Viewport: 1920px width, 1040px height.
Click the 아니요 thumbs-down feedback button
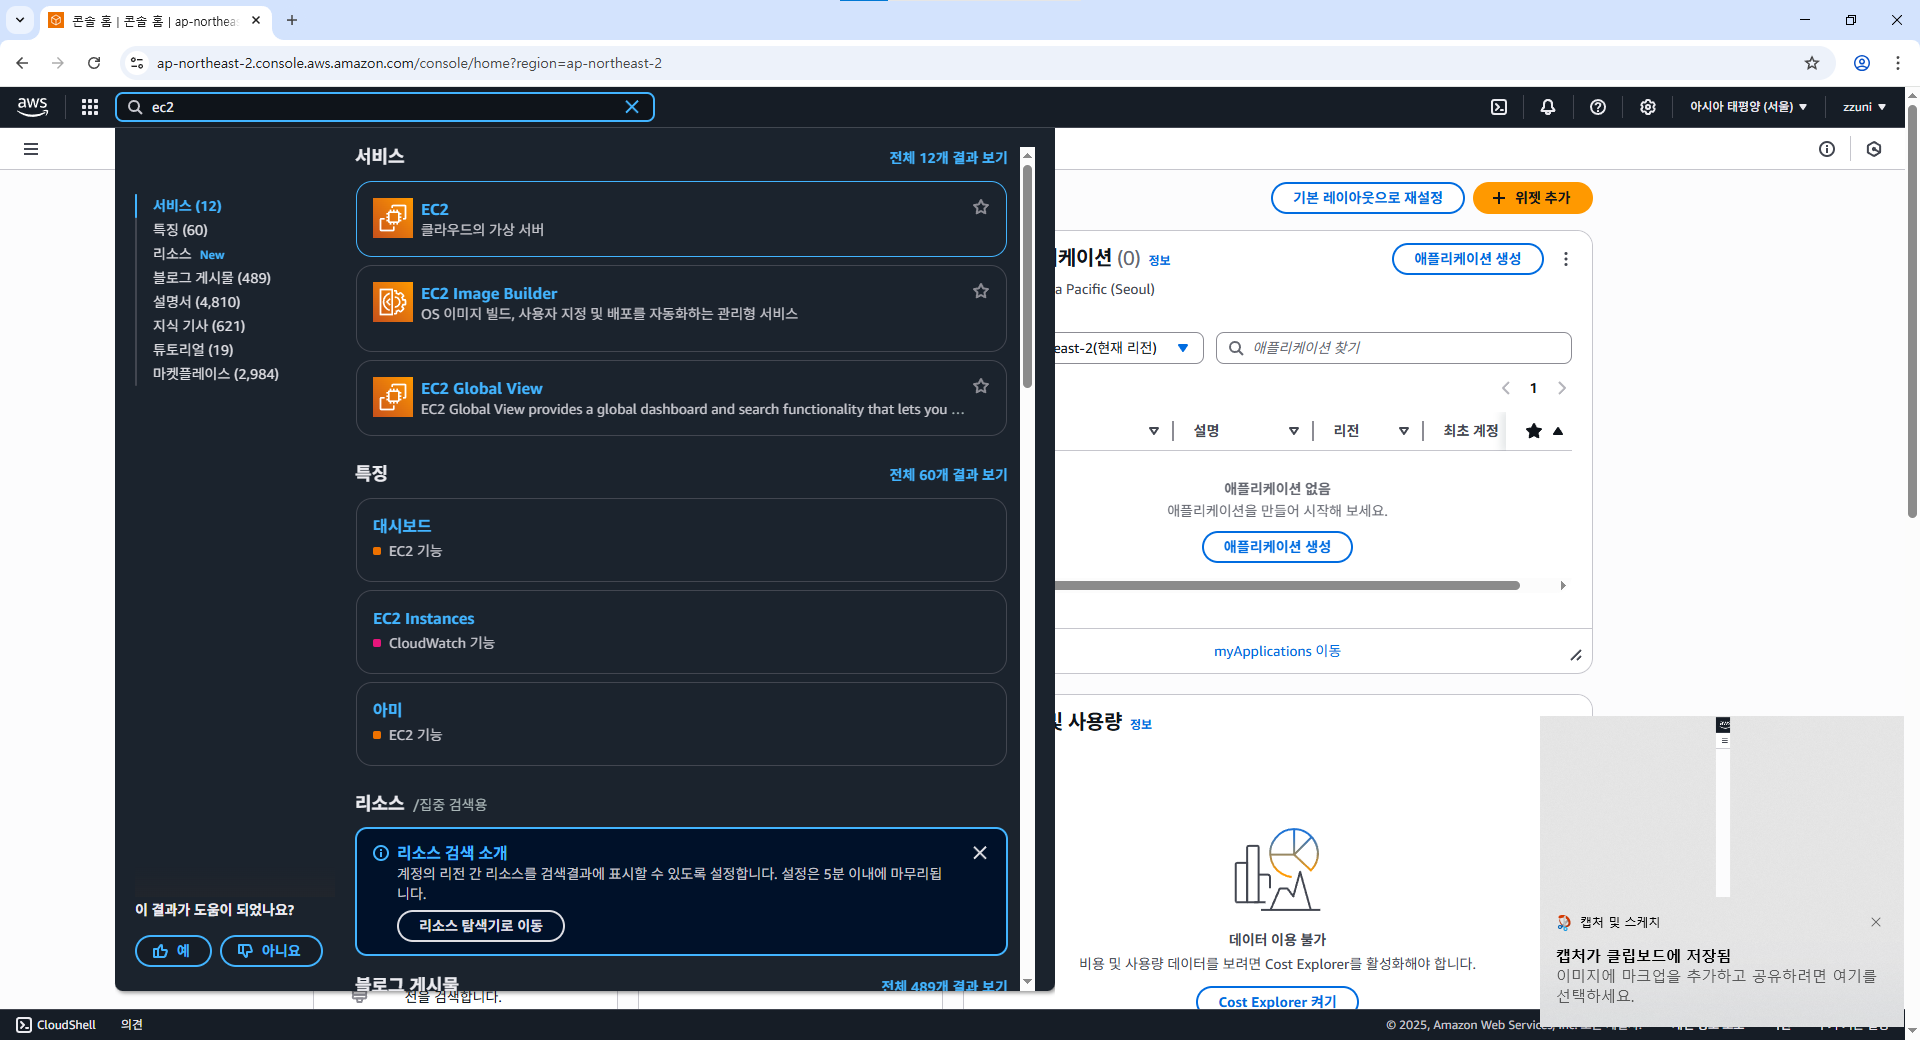tap(271, 951)
